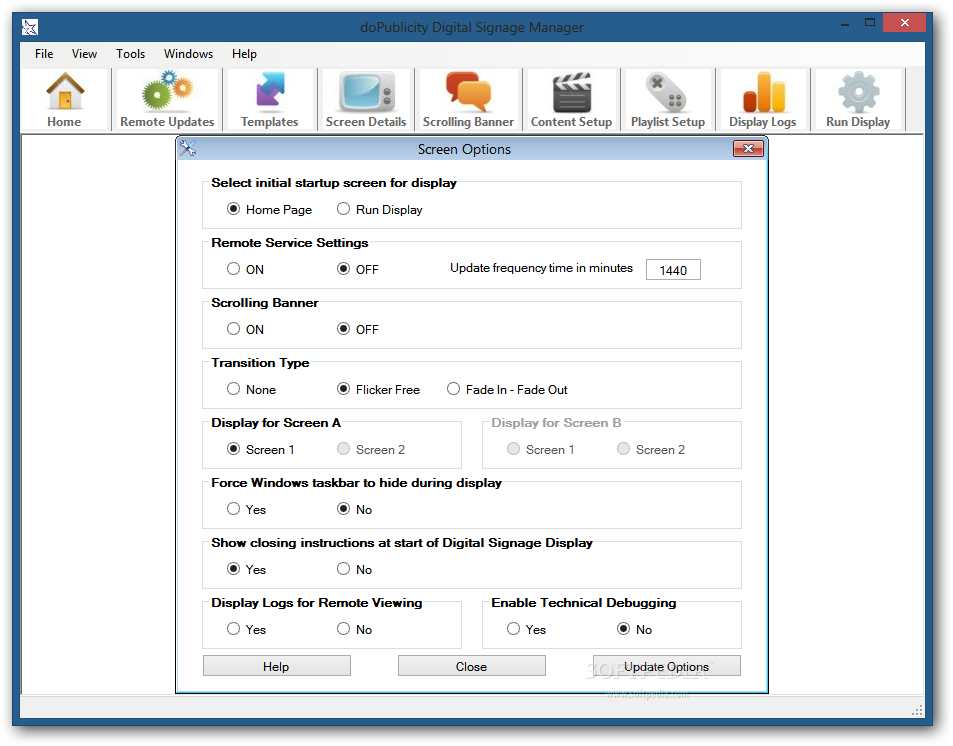Click the Close button in dialog
Viewport: 953px width, 746px height.
pos(472,666)
